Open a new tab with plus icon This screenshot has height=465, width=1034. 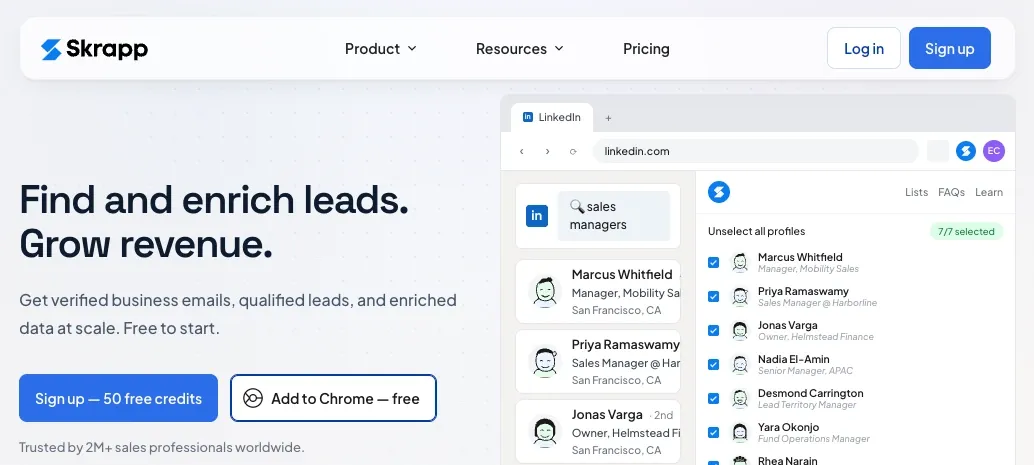point(609,118)
